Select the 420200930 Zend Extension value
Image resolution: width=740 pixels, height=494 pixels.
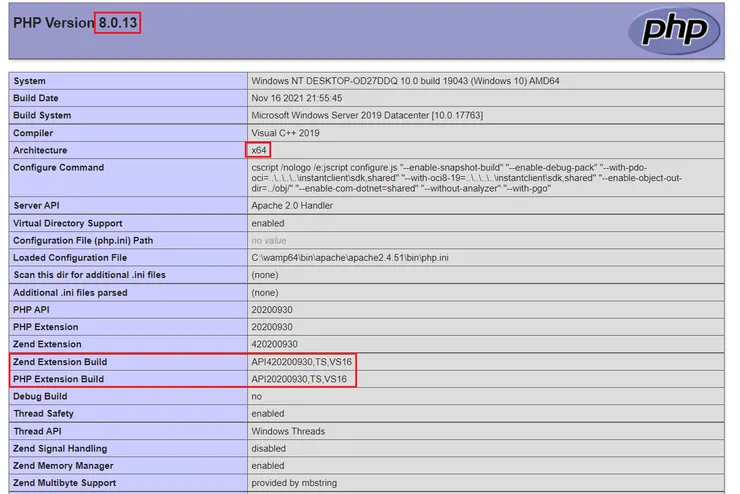(274, 344)
